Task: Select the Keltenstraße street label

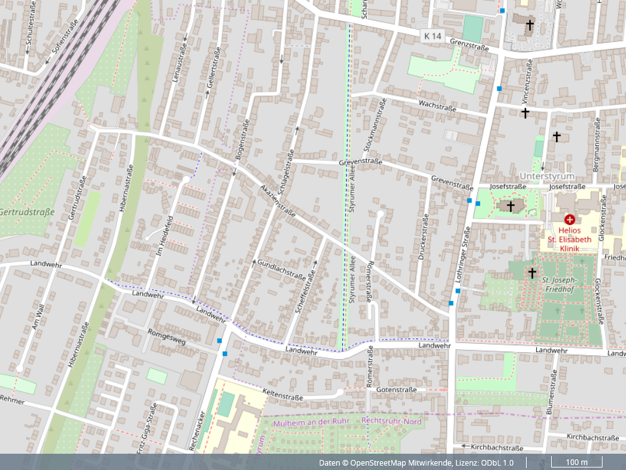Action: click(281, 393)
